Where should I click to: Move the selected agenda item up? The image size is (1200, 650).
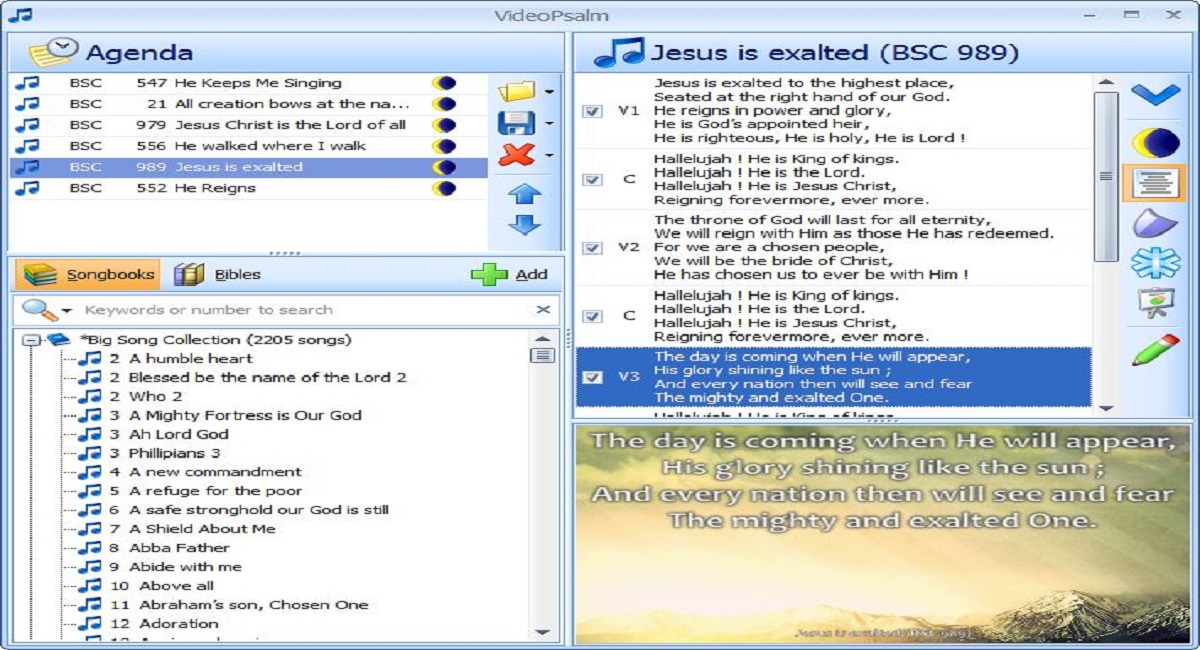pos(525,193)
